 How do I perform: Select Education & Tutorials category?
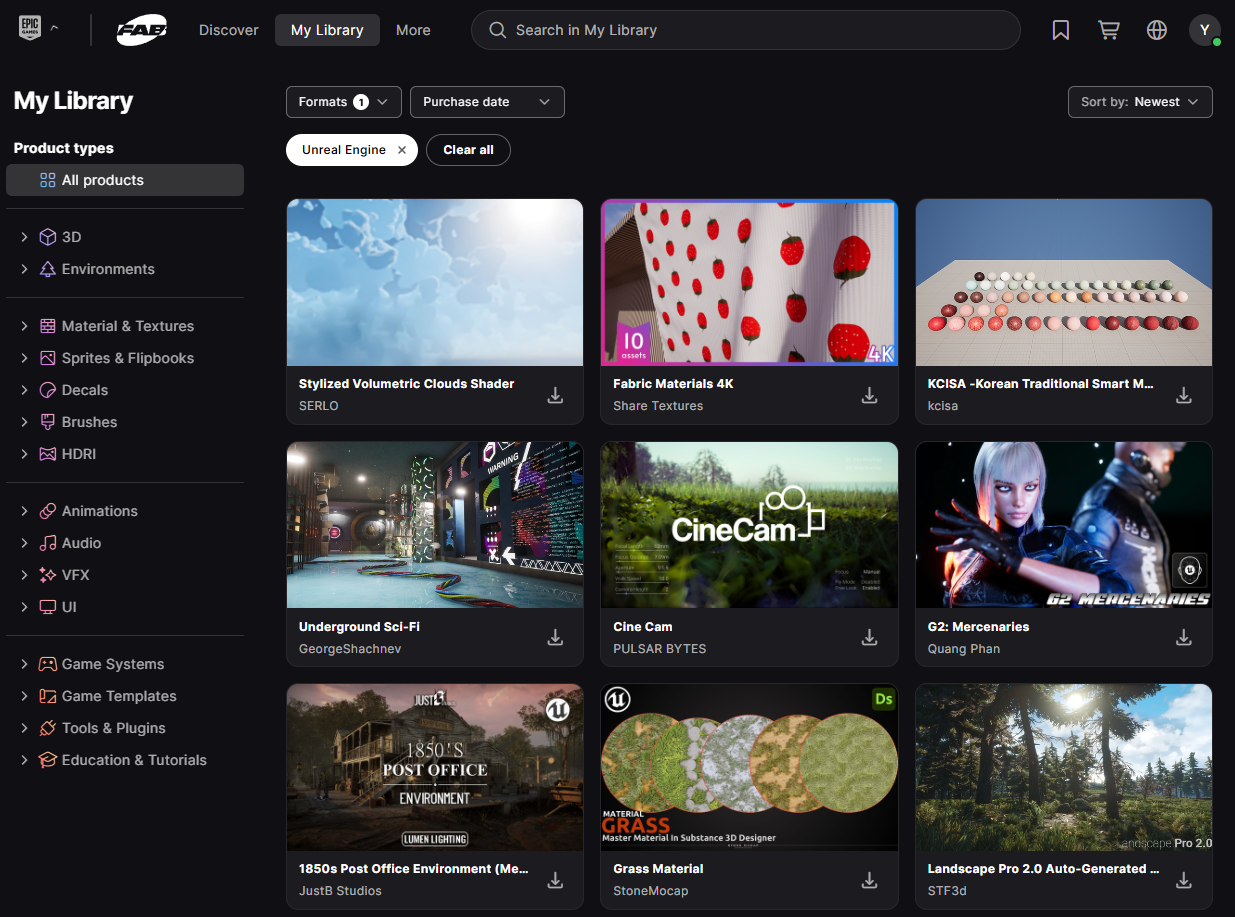[x=134, y=760]
